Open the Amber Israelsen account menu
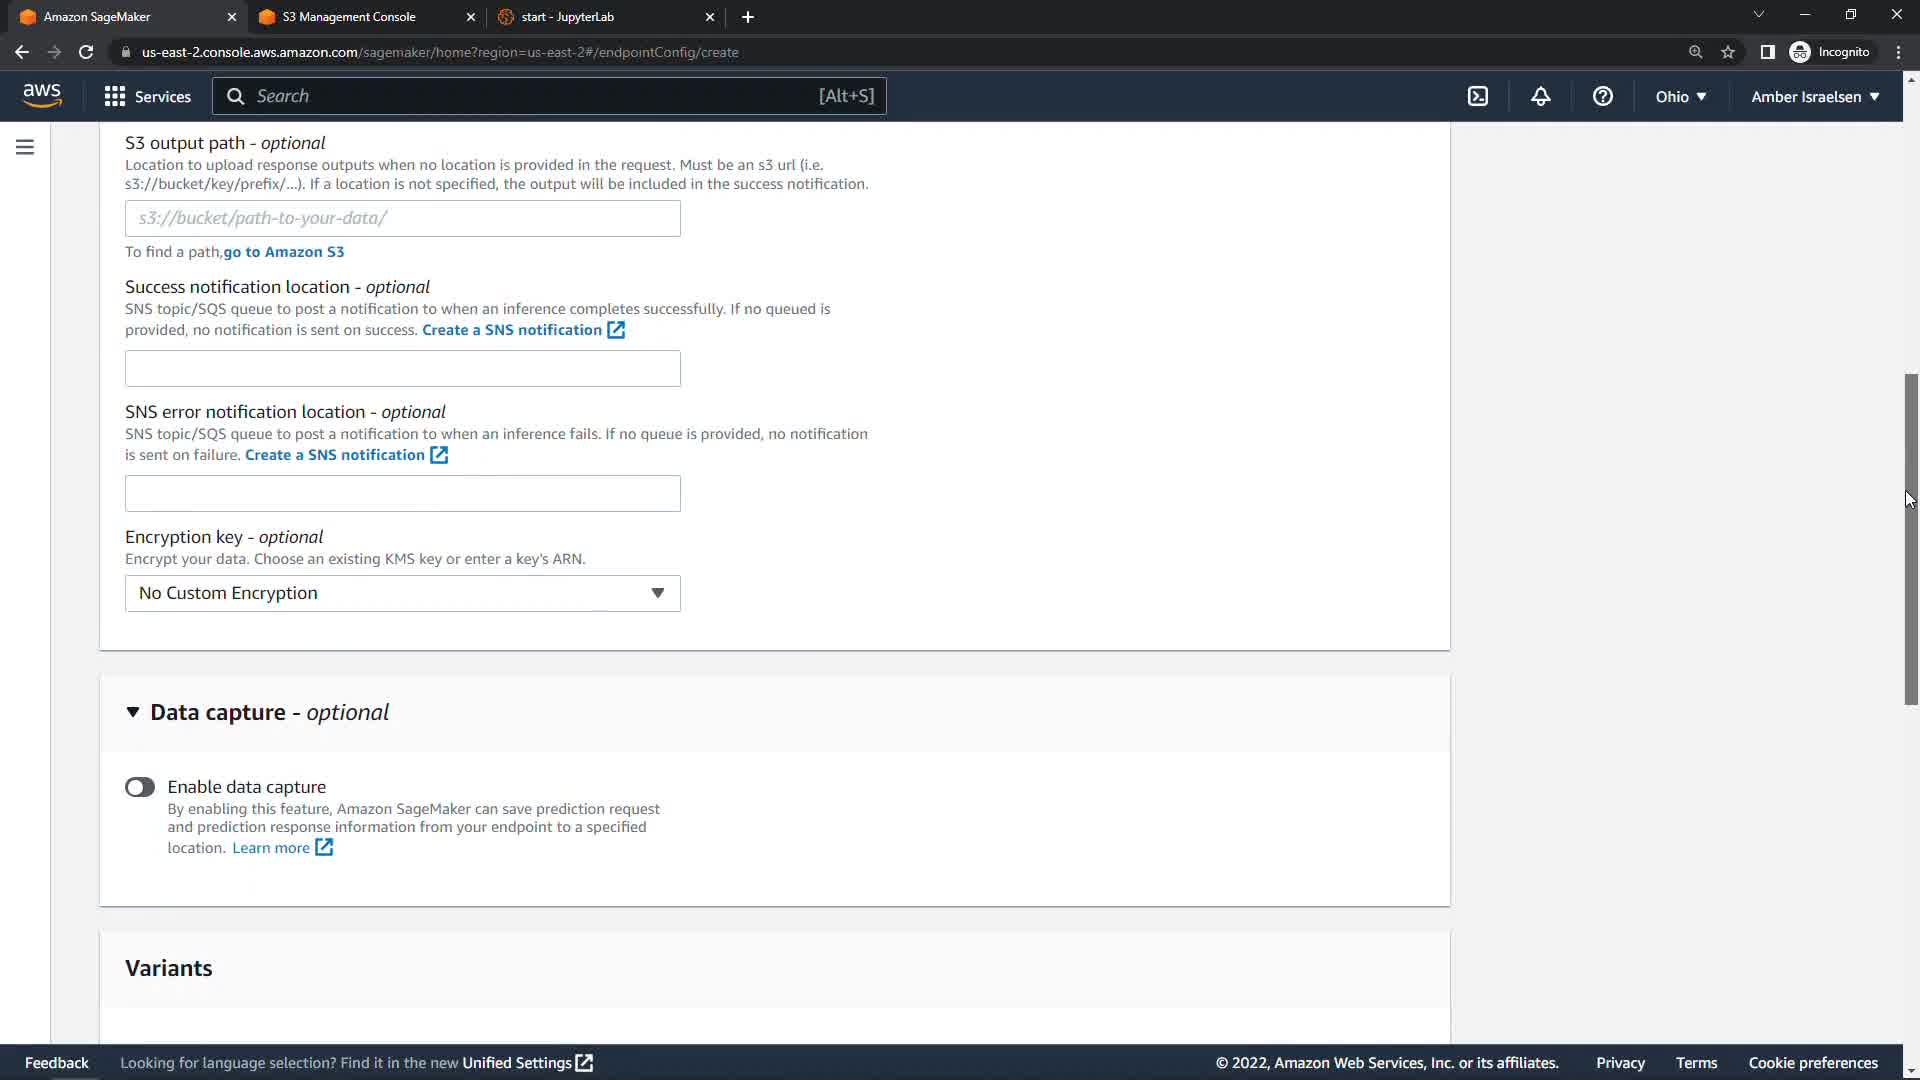Viewport: 1920px width, 1080px height. coord(1814,96)
